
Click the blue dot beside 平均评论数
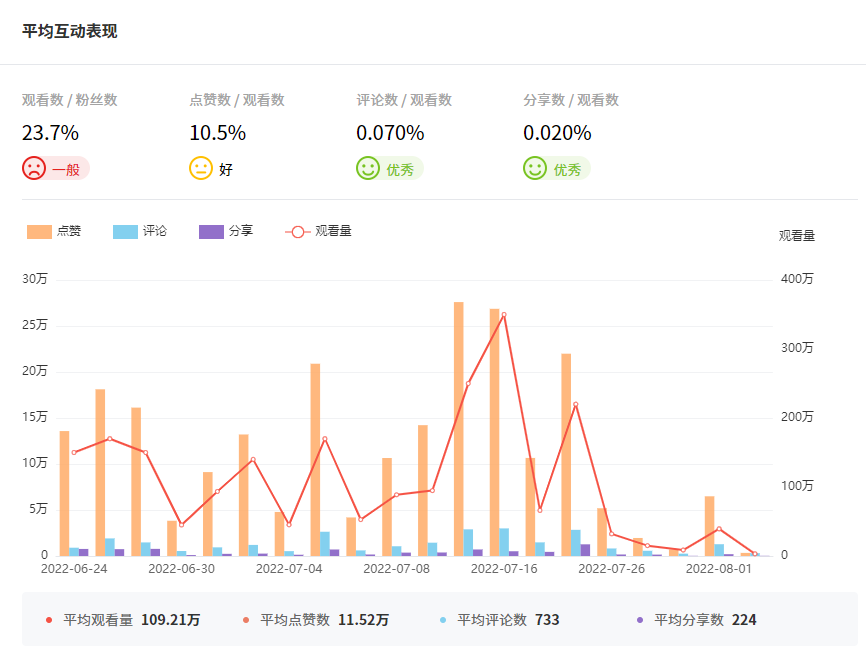click(x=443, y=620)
